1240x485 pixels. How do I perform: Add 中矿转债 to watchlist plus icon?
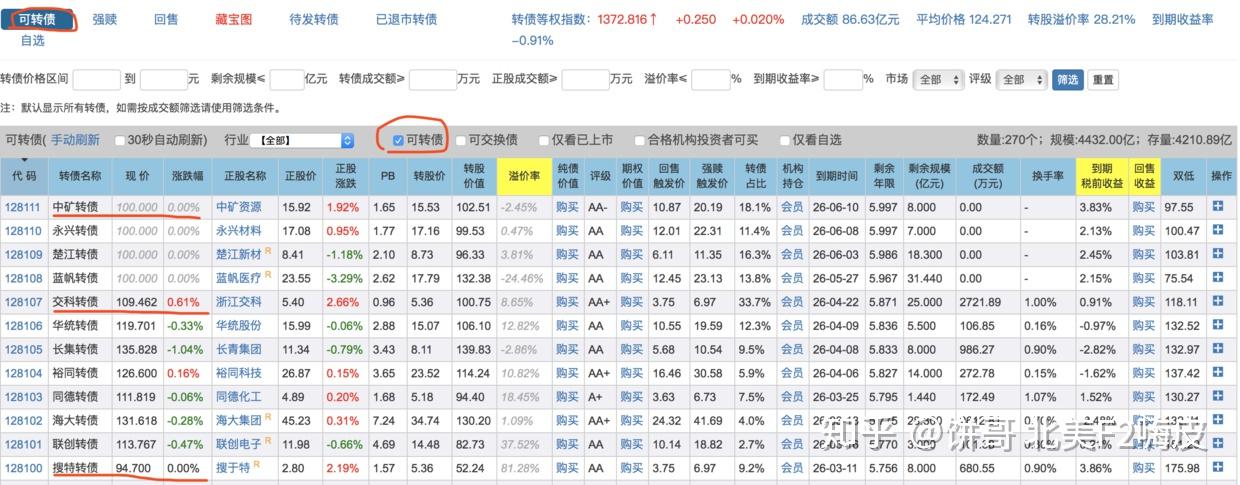1218,207
